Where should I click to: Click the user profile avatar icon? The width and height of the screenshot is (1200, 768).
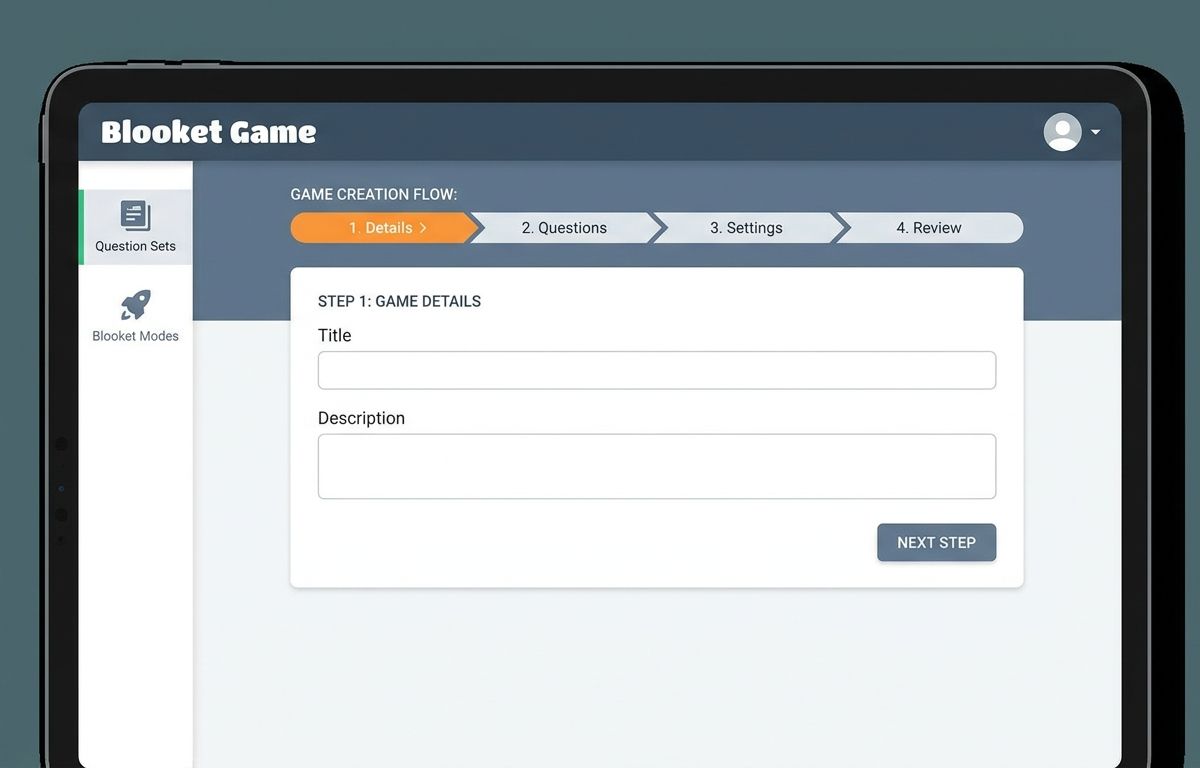click(1062, 132)
